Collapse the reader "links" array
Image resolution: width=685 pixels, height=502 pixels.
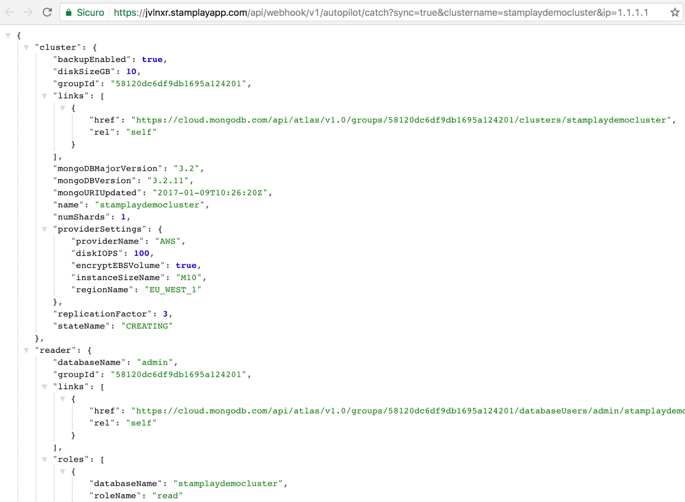[45, 387]
